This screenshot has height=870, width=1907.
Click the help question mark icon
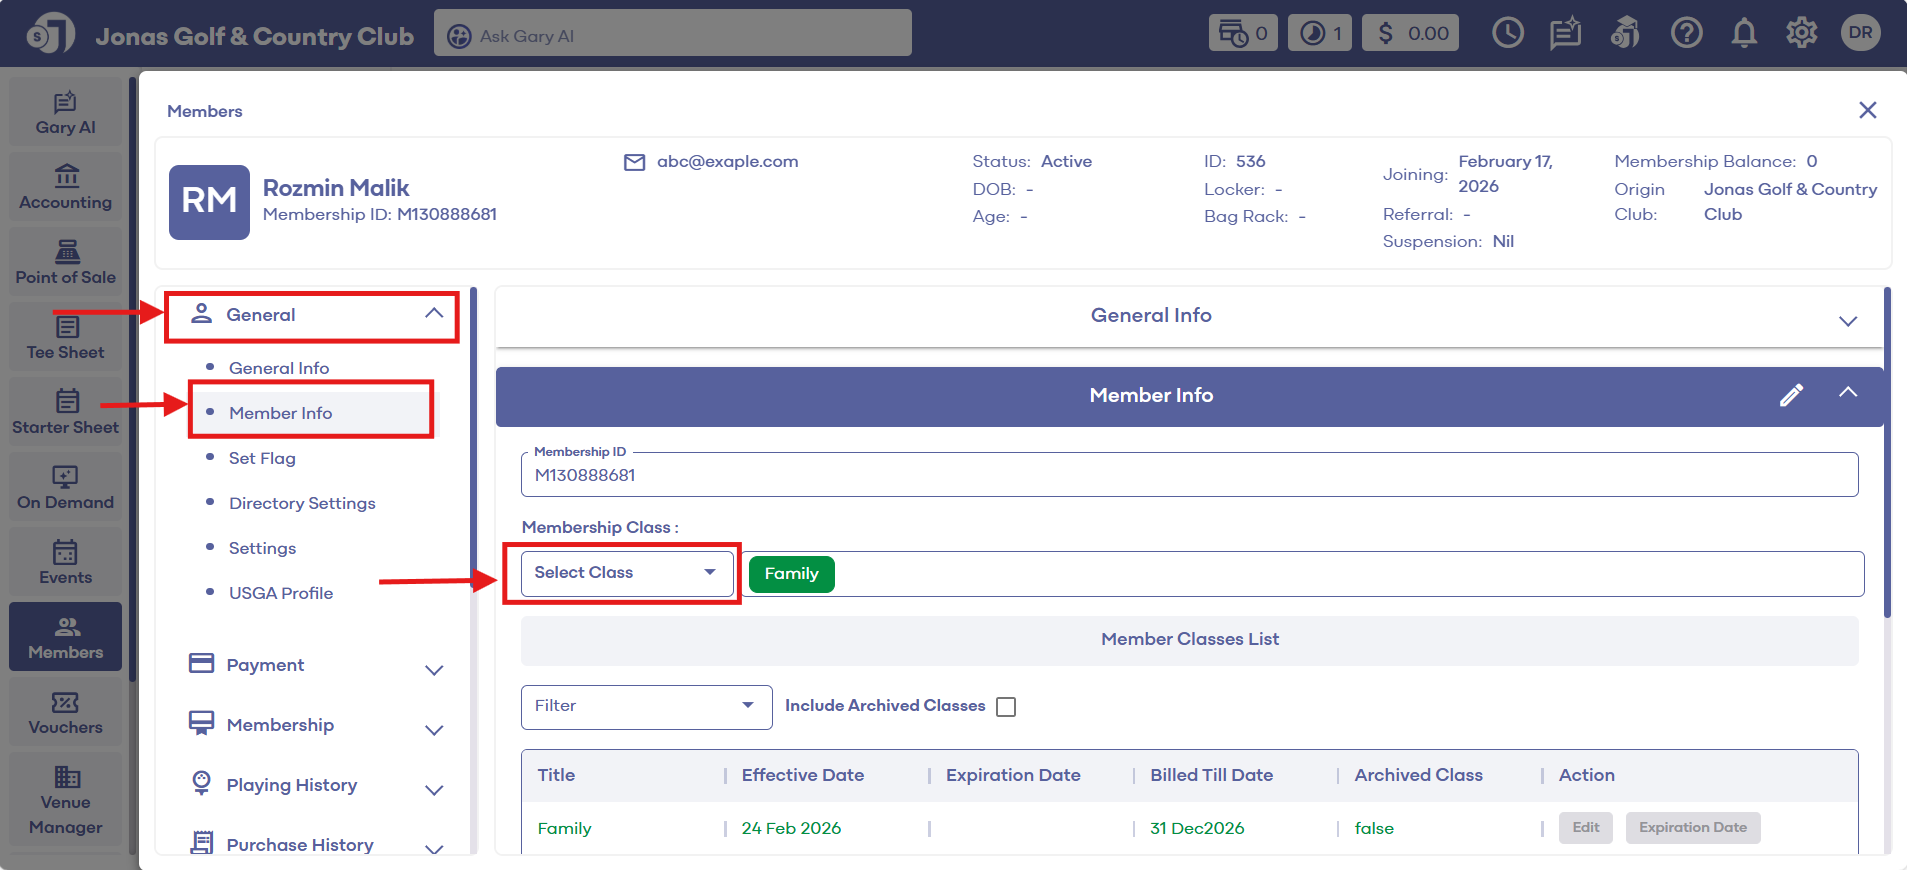(1686, 33)
